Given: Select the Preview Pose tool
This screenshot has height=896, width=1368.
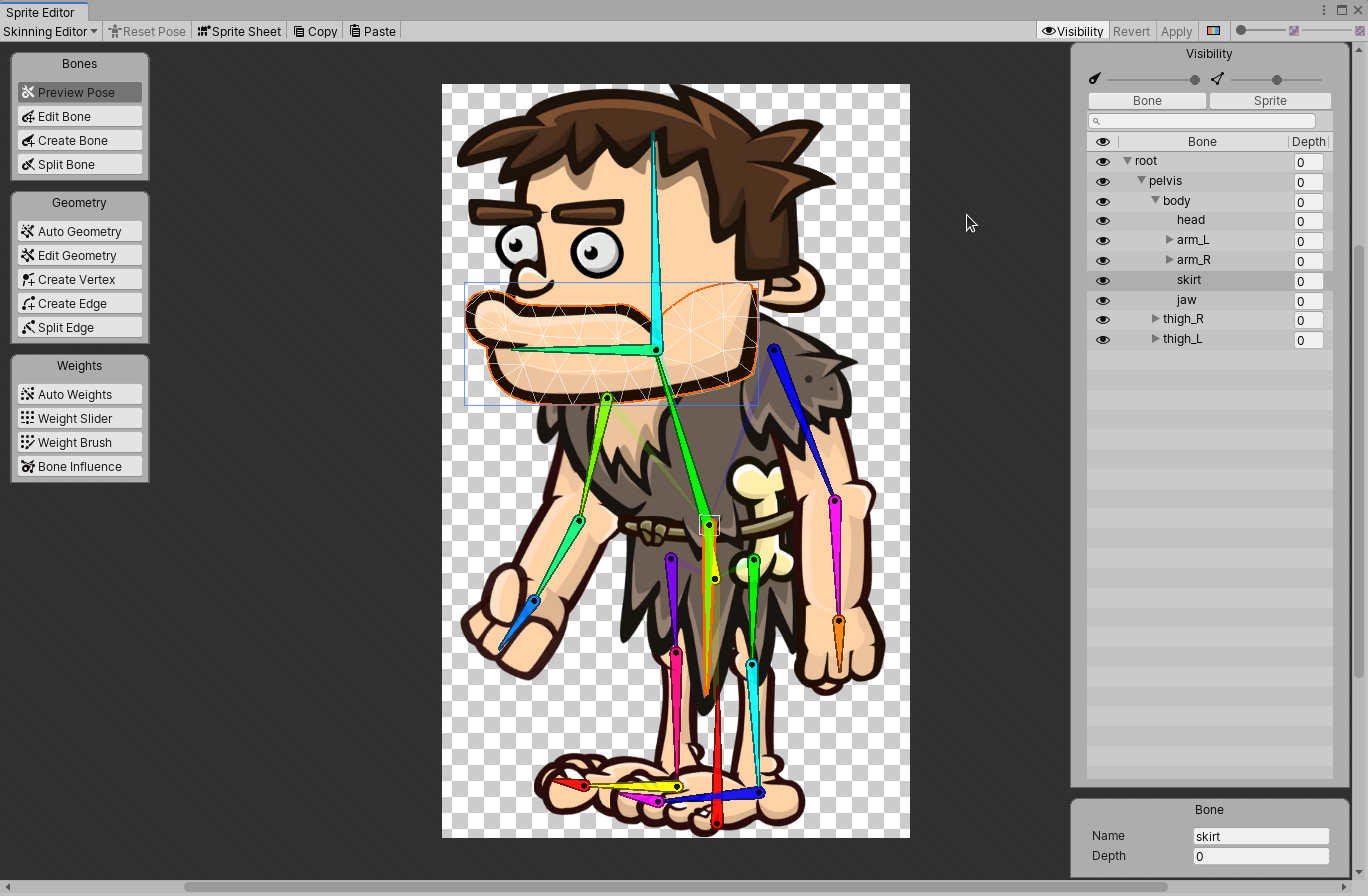Looking at the screenshot, I should pyautogui.click(x=79, y=92).
